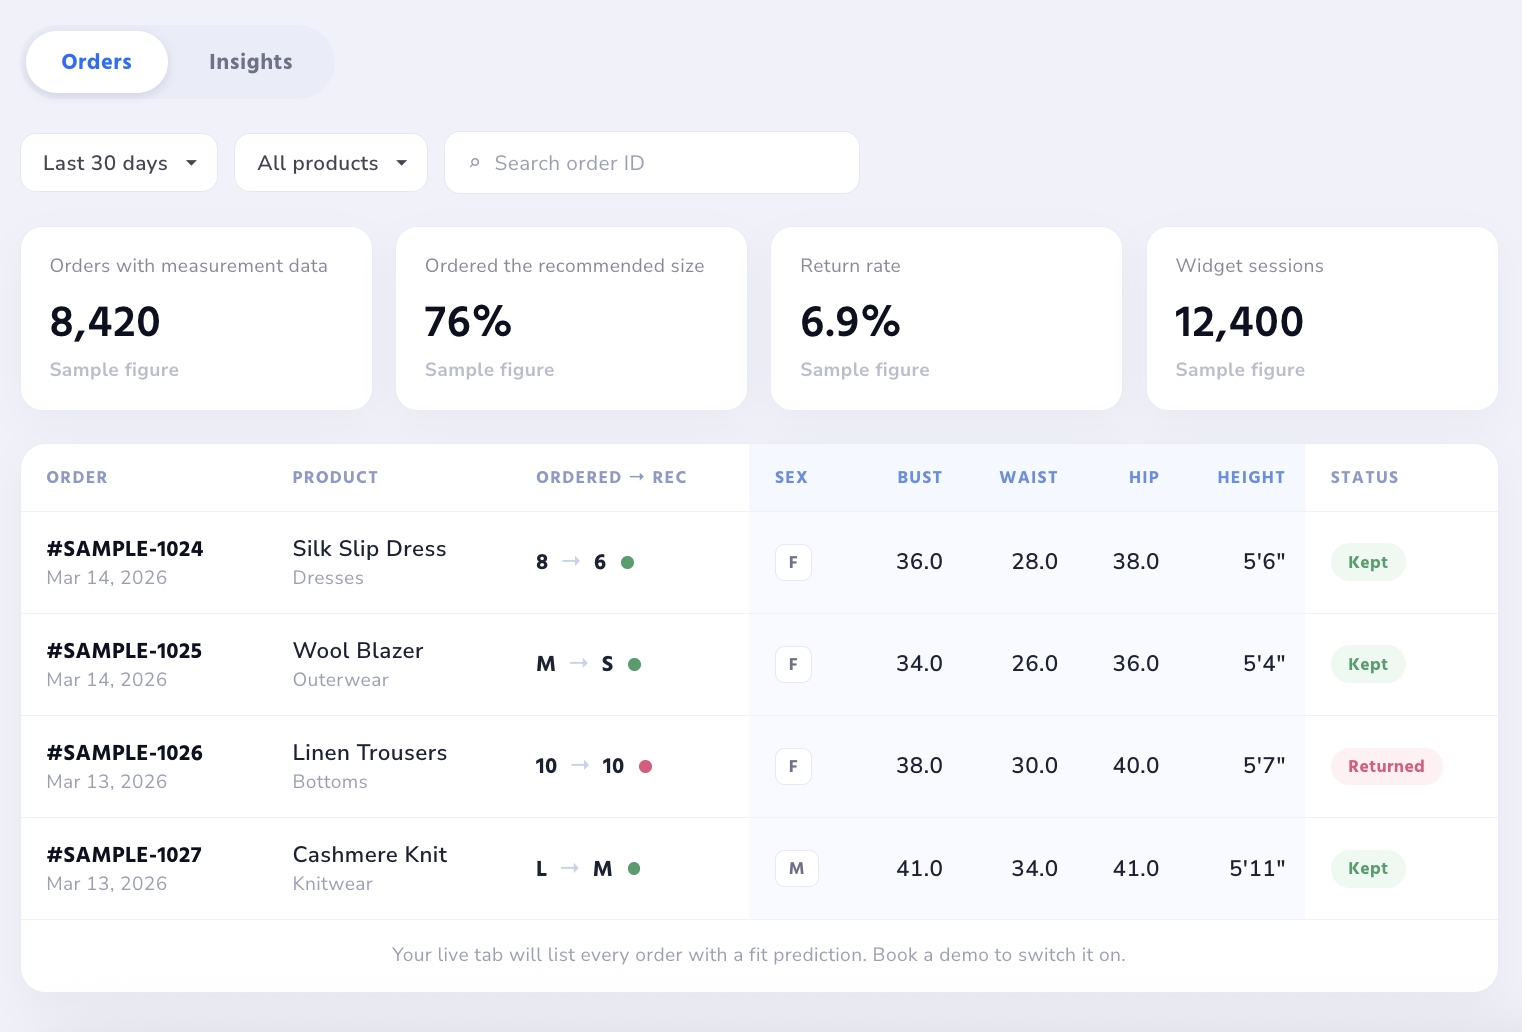This screenshot has height=1032, width=1522.
Task: Click the M sex badge for #SAMPLE-1027
Action: coord(797,868)
